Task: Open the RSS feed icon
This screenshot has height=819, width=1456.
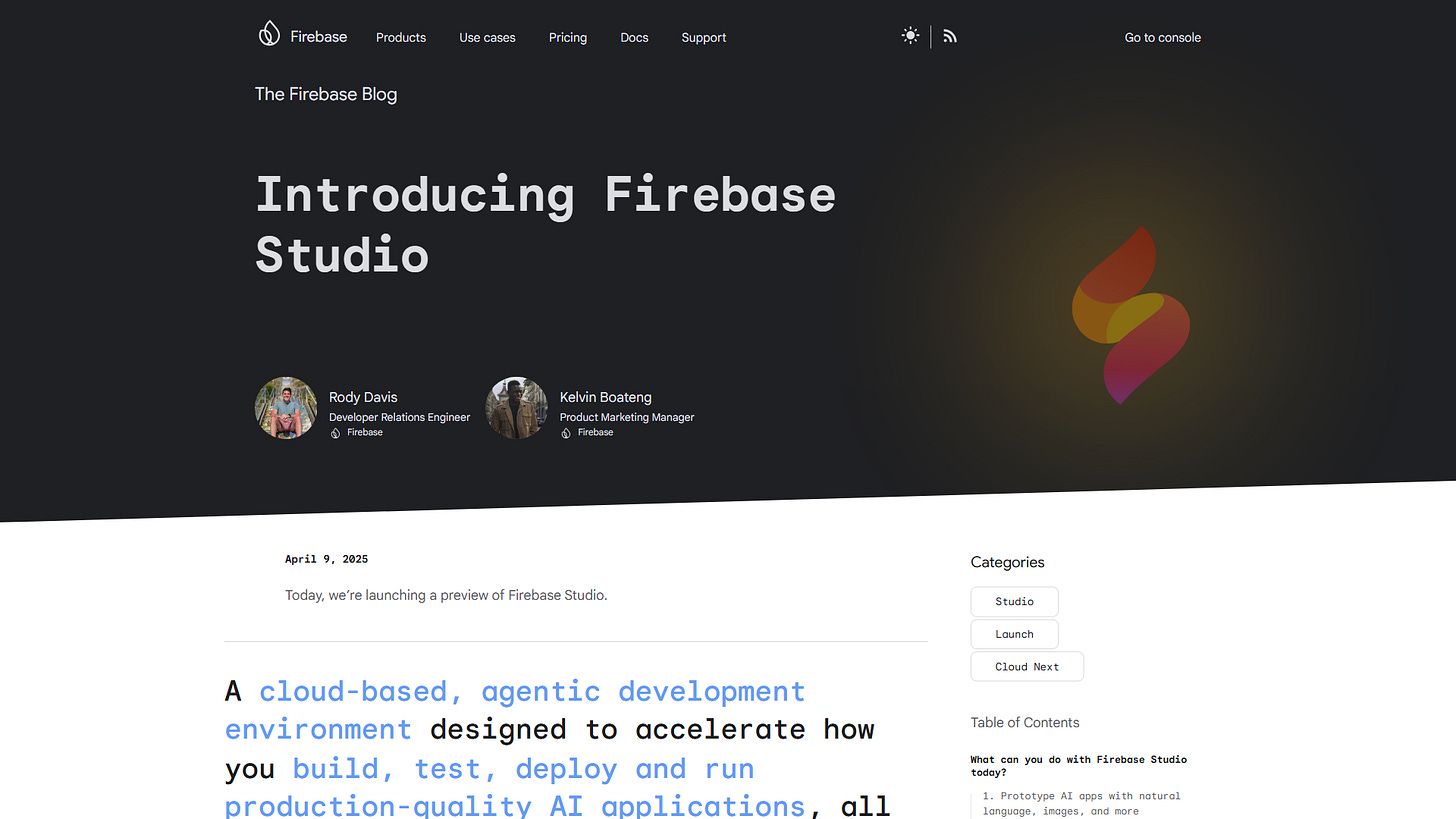Action: (x=950, y=37)
